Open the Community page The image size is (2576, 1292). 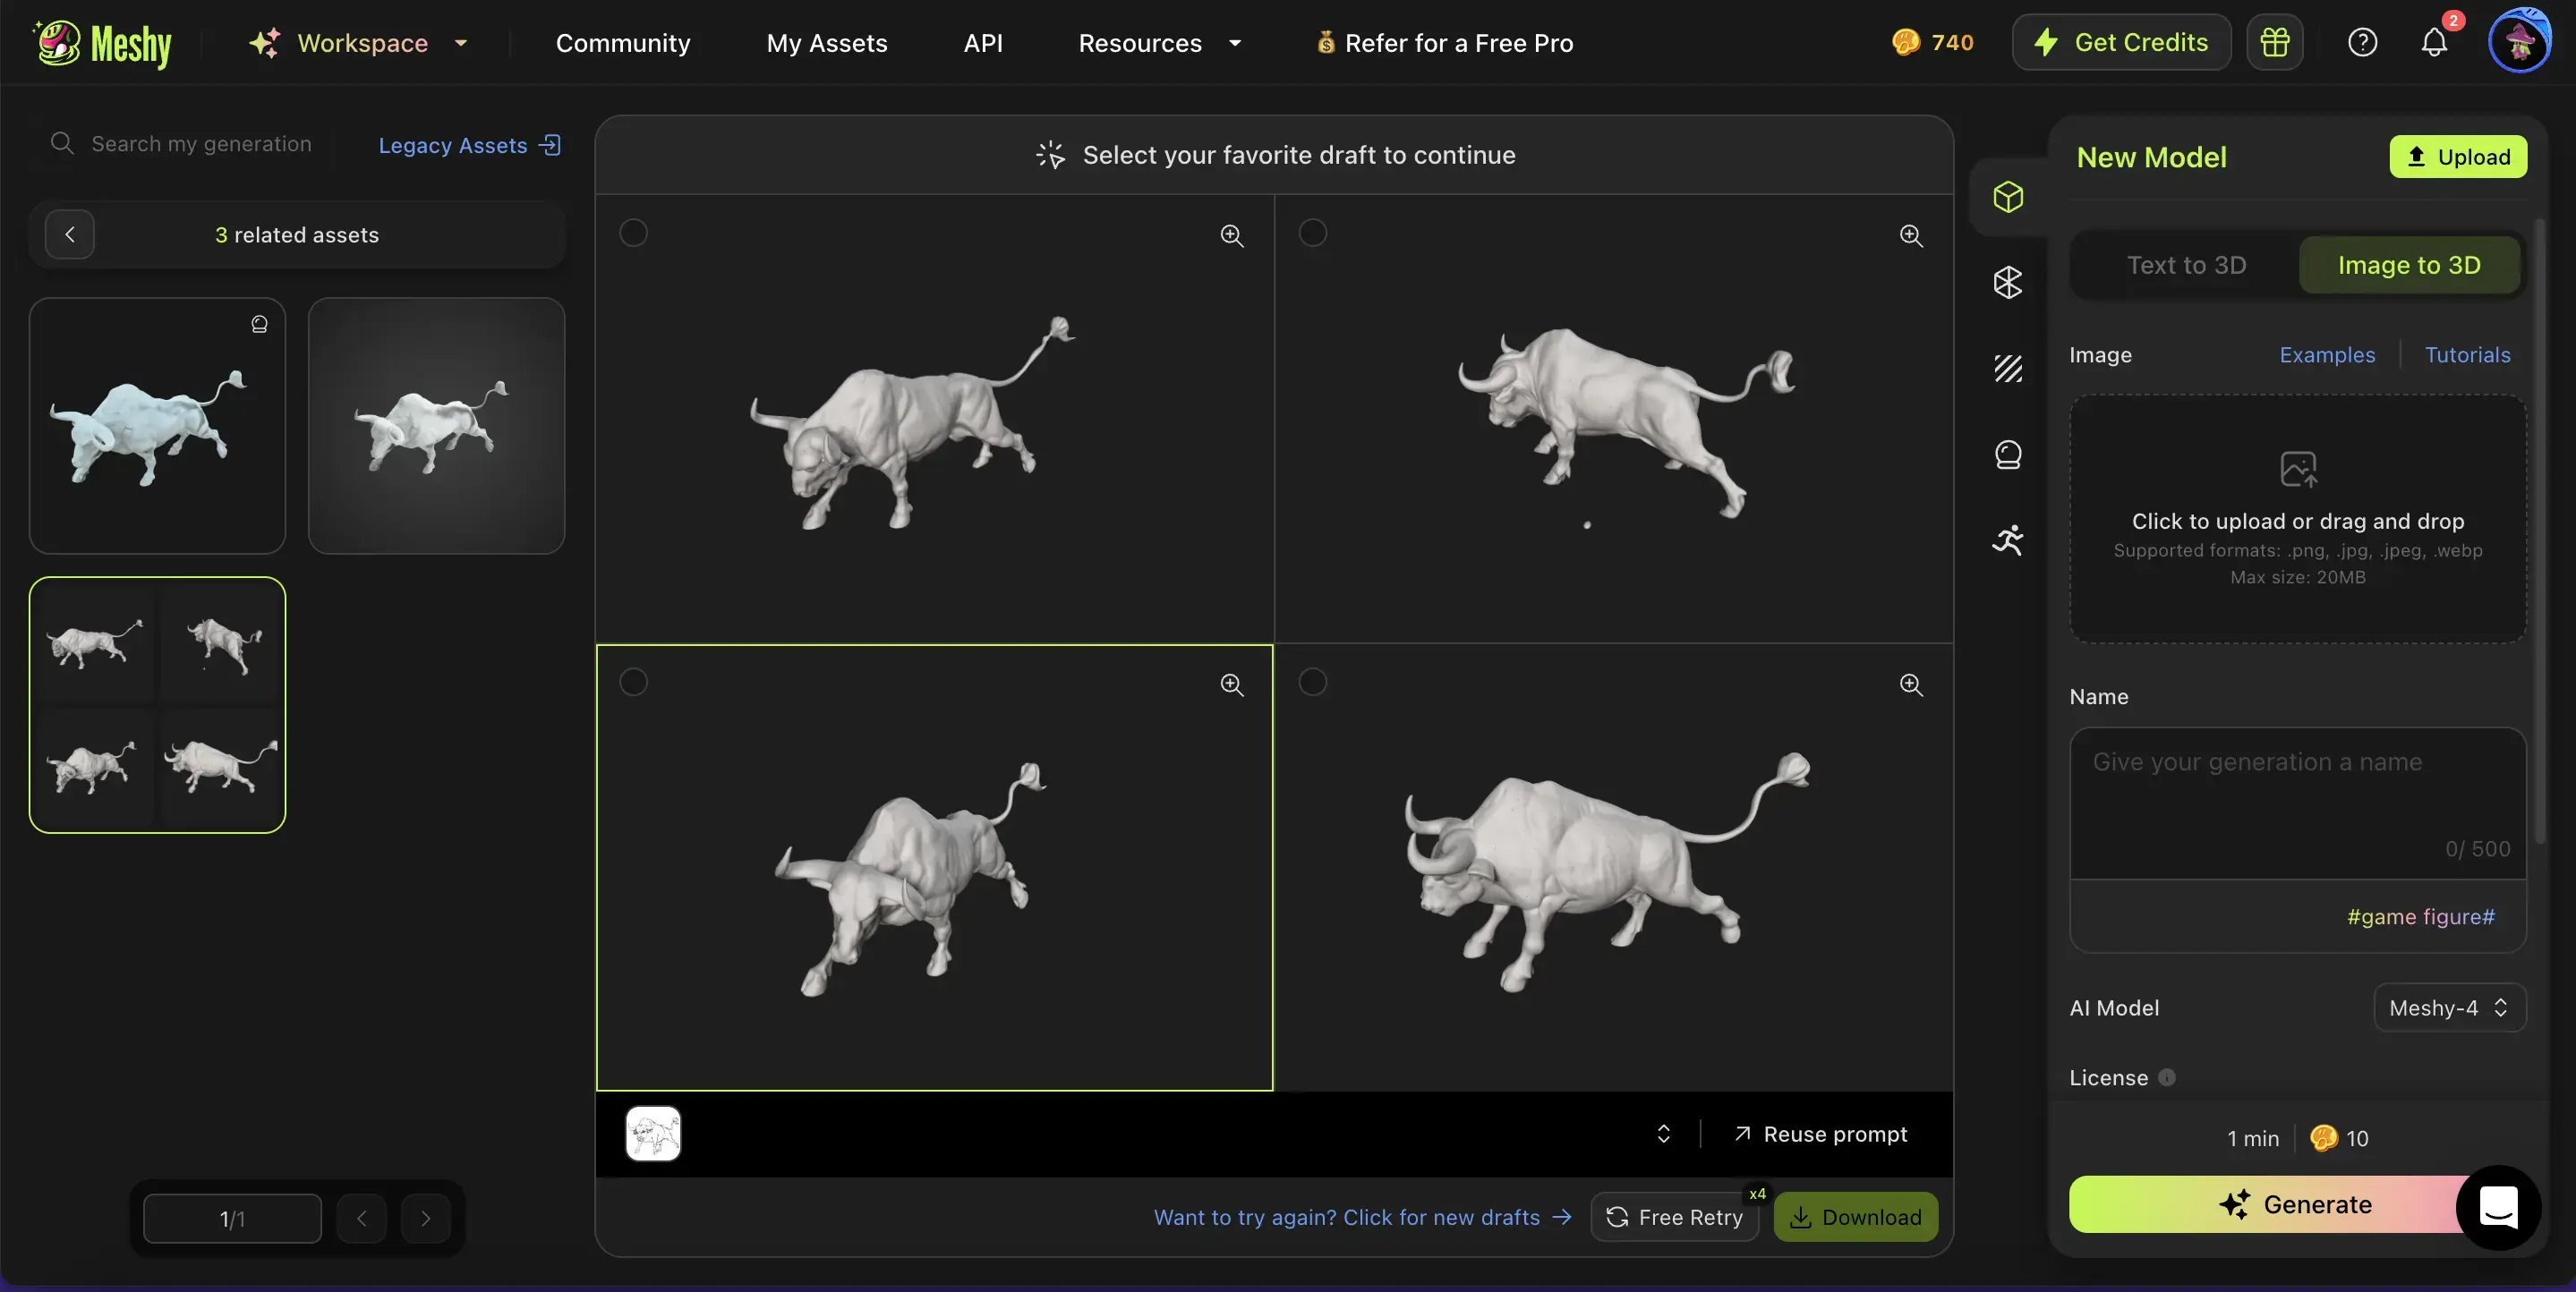(x=623, y=42)
